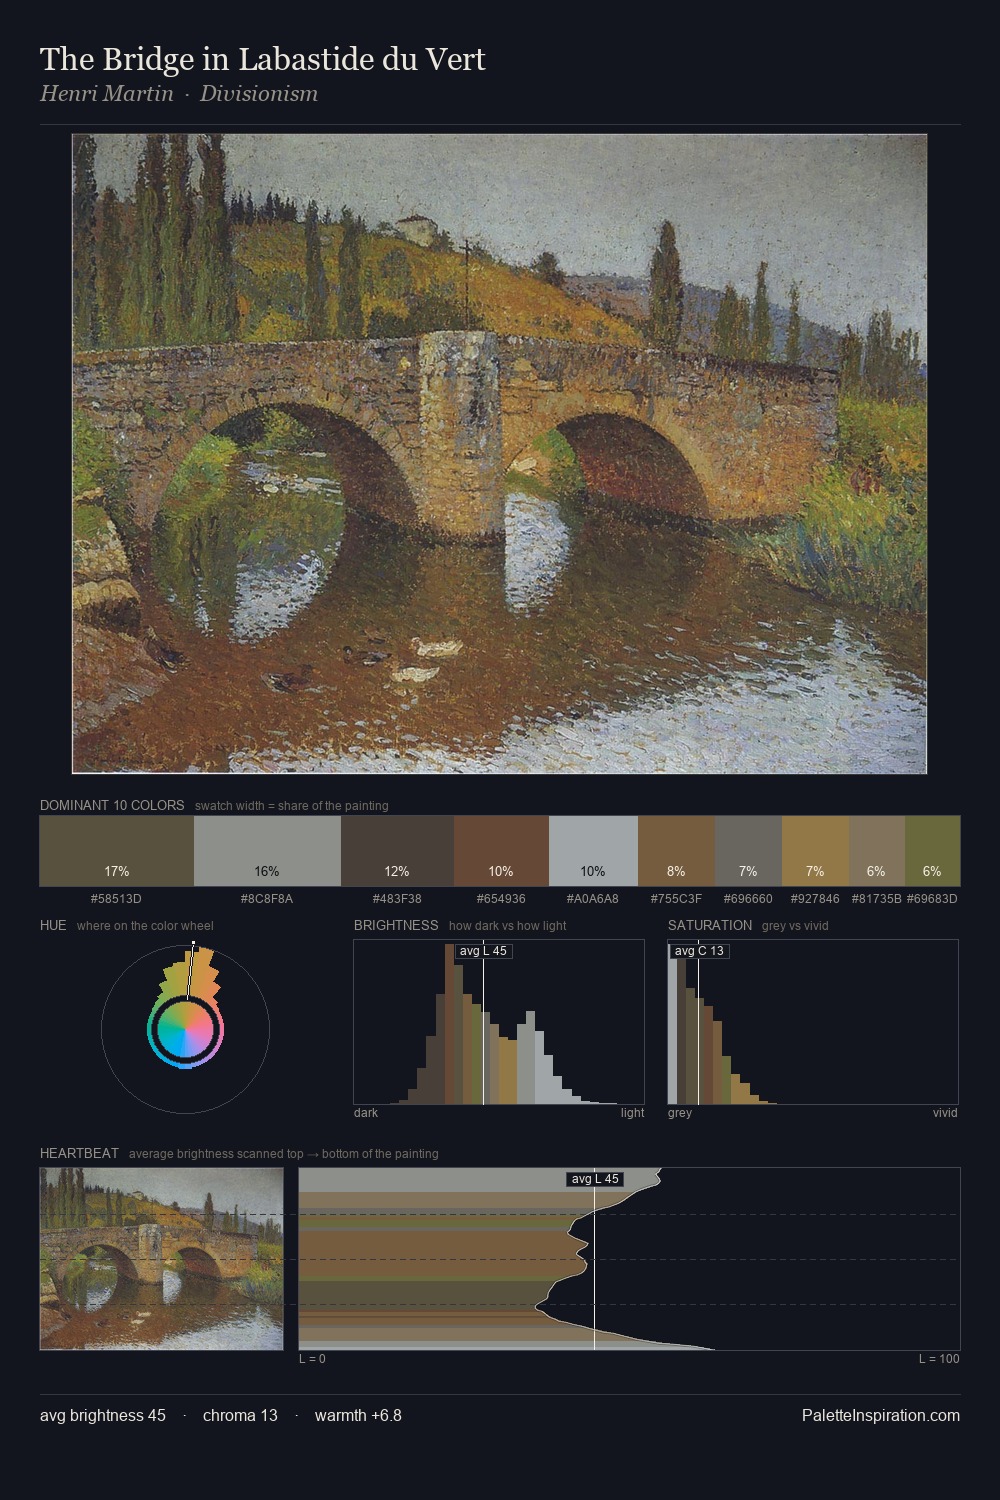This screenshot has height=1500, width=1000.
Task: Click the BRIGHTNESS section heading
Action: click(x=396, y=925)
